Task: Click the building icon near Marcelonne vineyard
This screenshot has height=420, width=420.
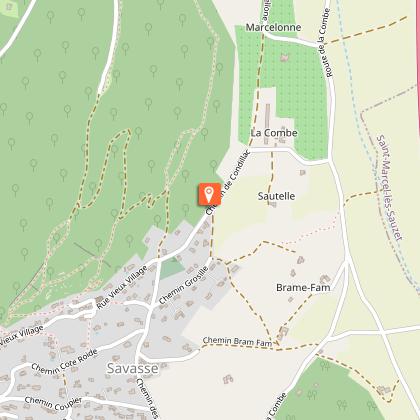Action: point(284,58)
